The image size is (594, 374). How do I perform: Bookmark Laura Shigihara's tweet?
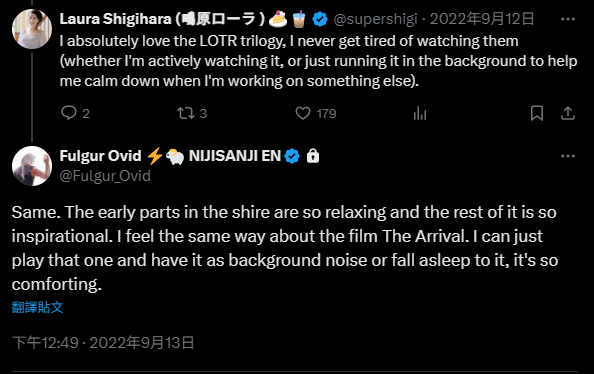537,113
